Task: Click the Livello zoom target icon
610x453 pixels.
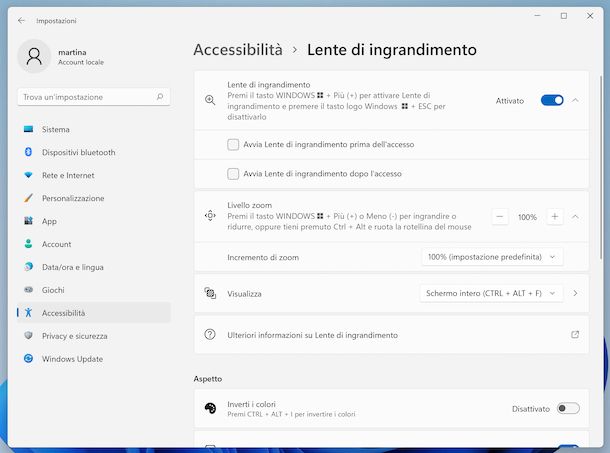Action: pos(210,216)
